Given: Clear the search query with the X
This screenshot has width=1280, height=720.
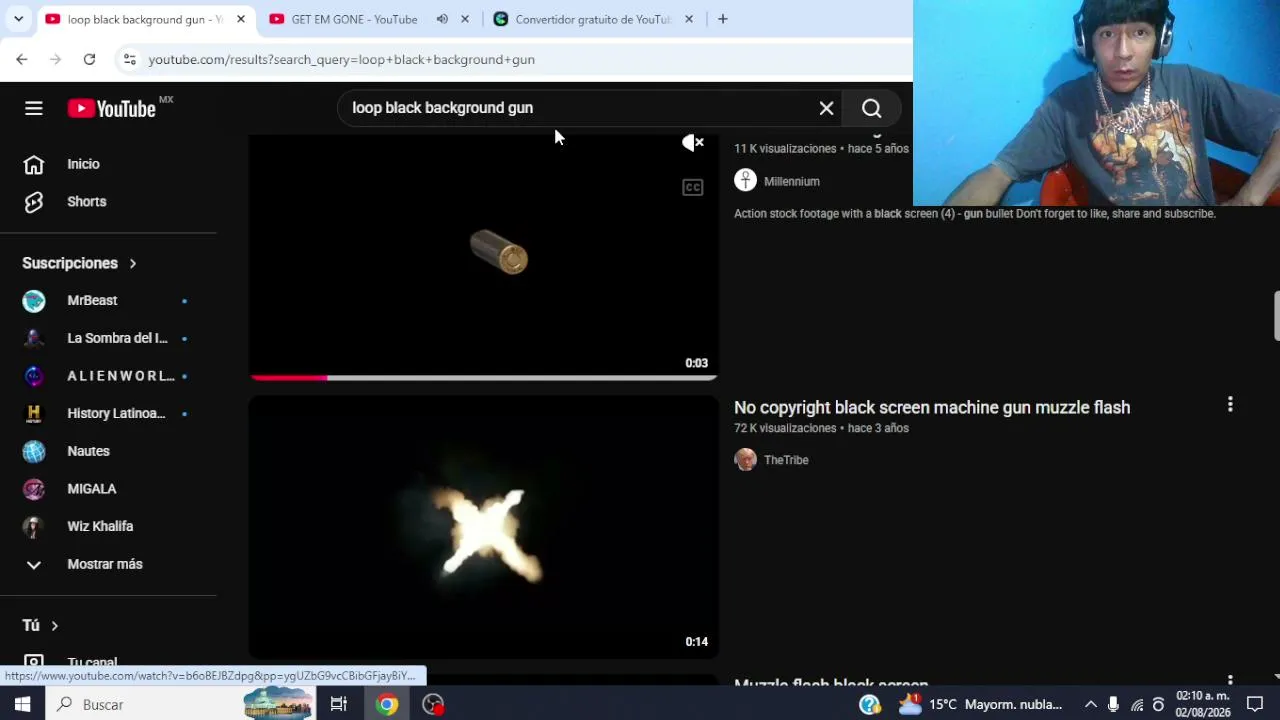Looking at the screenshot, I should coord(826,108).
